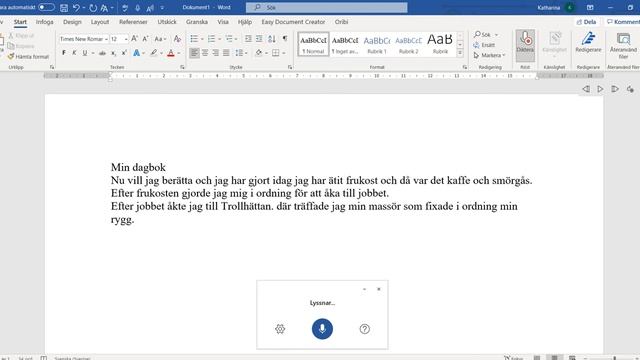Toggle strikethrough formatting
Image resolution: width=640 pixels, height=360 pixels.
(102, 53)
